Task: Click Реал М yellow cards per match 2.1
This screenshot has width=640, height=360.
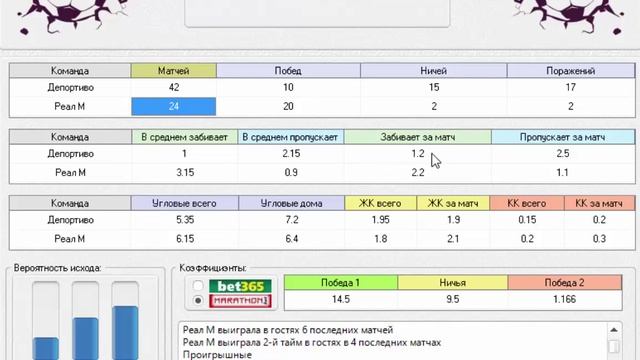Action: pos(453,239)
